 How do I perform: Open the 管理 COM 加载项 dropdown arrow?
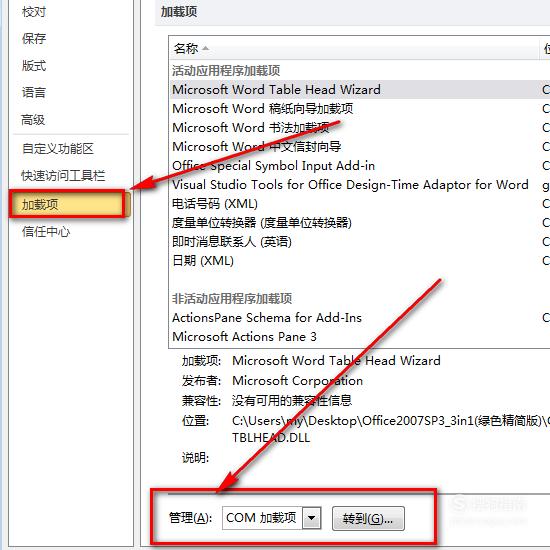point(311,518)
